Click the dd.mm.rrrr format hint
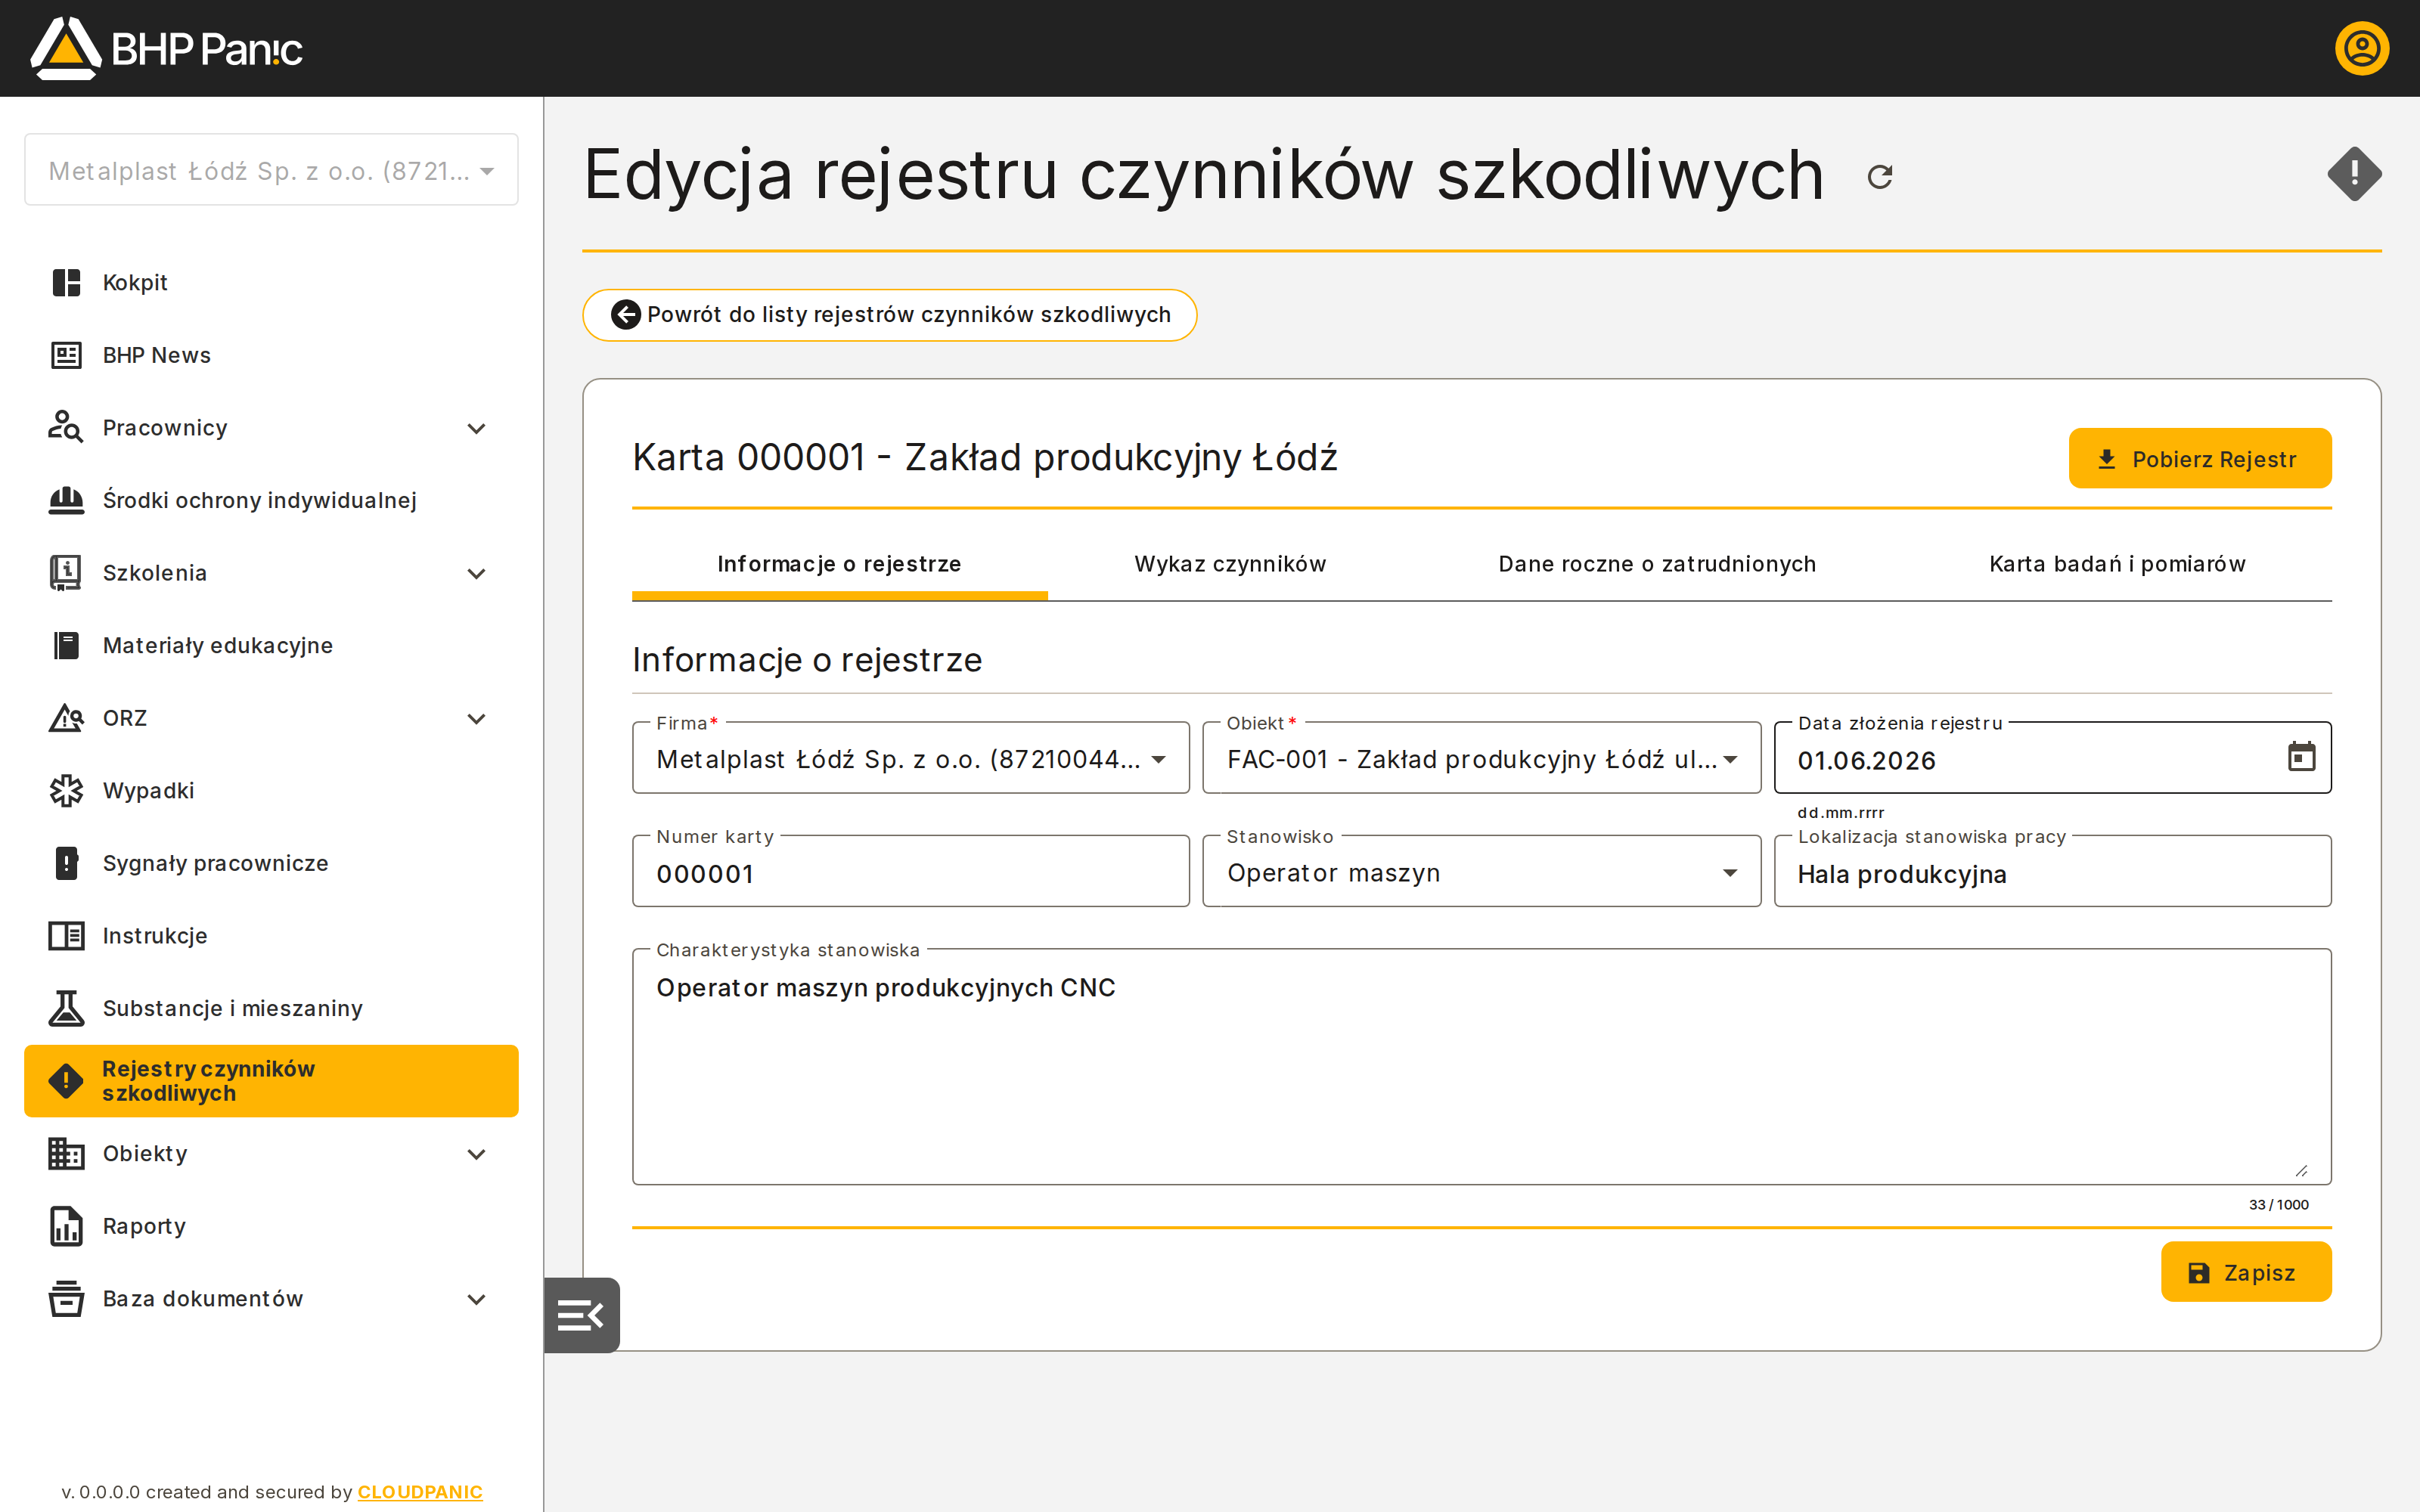Image resolution: width=2420 pixels, height=1512 pixels. pyautogui.click(x=1840, y=813)
